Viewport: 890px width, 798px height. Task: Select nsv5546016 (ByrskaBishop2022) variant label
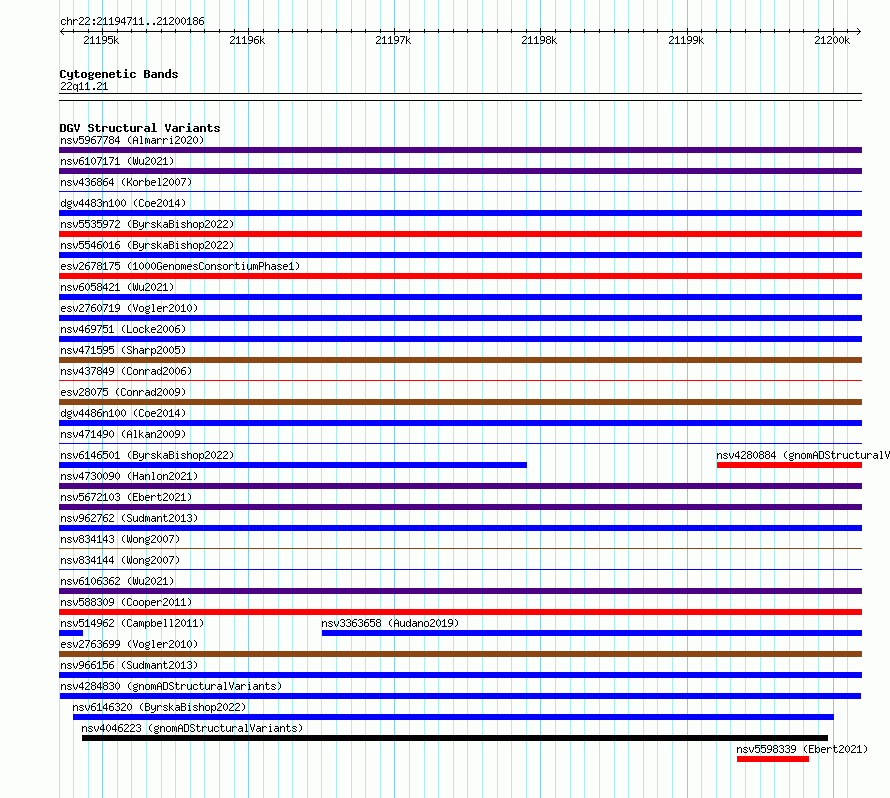pos(147,245)
